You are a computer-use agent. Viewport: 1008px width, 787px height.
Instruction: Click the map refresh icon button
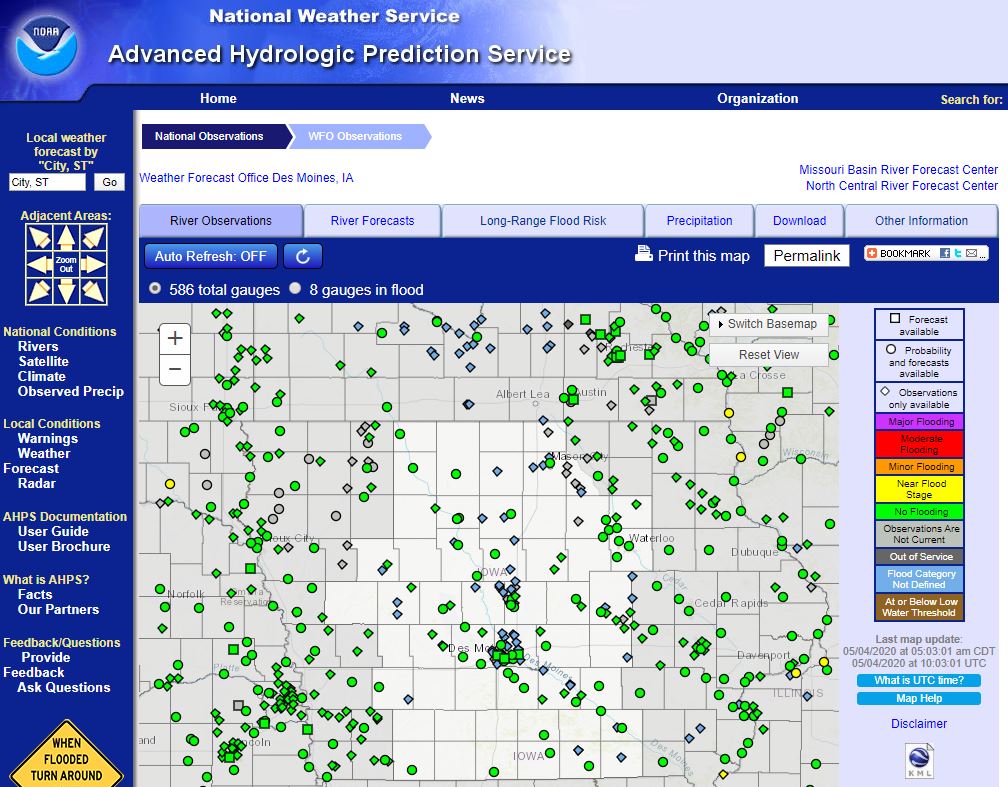[303, 256]
